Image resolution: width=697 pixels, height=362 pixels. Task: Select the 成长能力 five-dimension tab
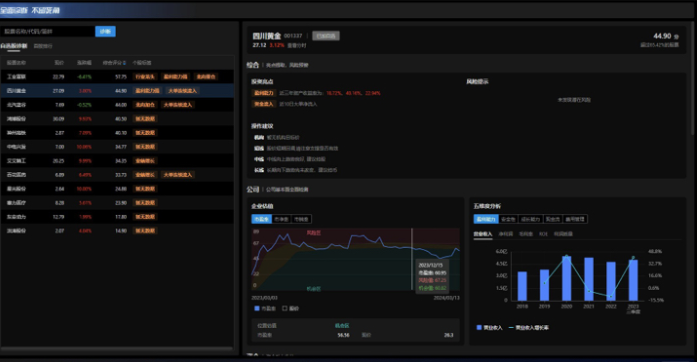click(x=530, y=219)
